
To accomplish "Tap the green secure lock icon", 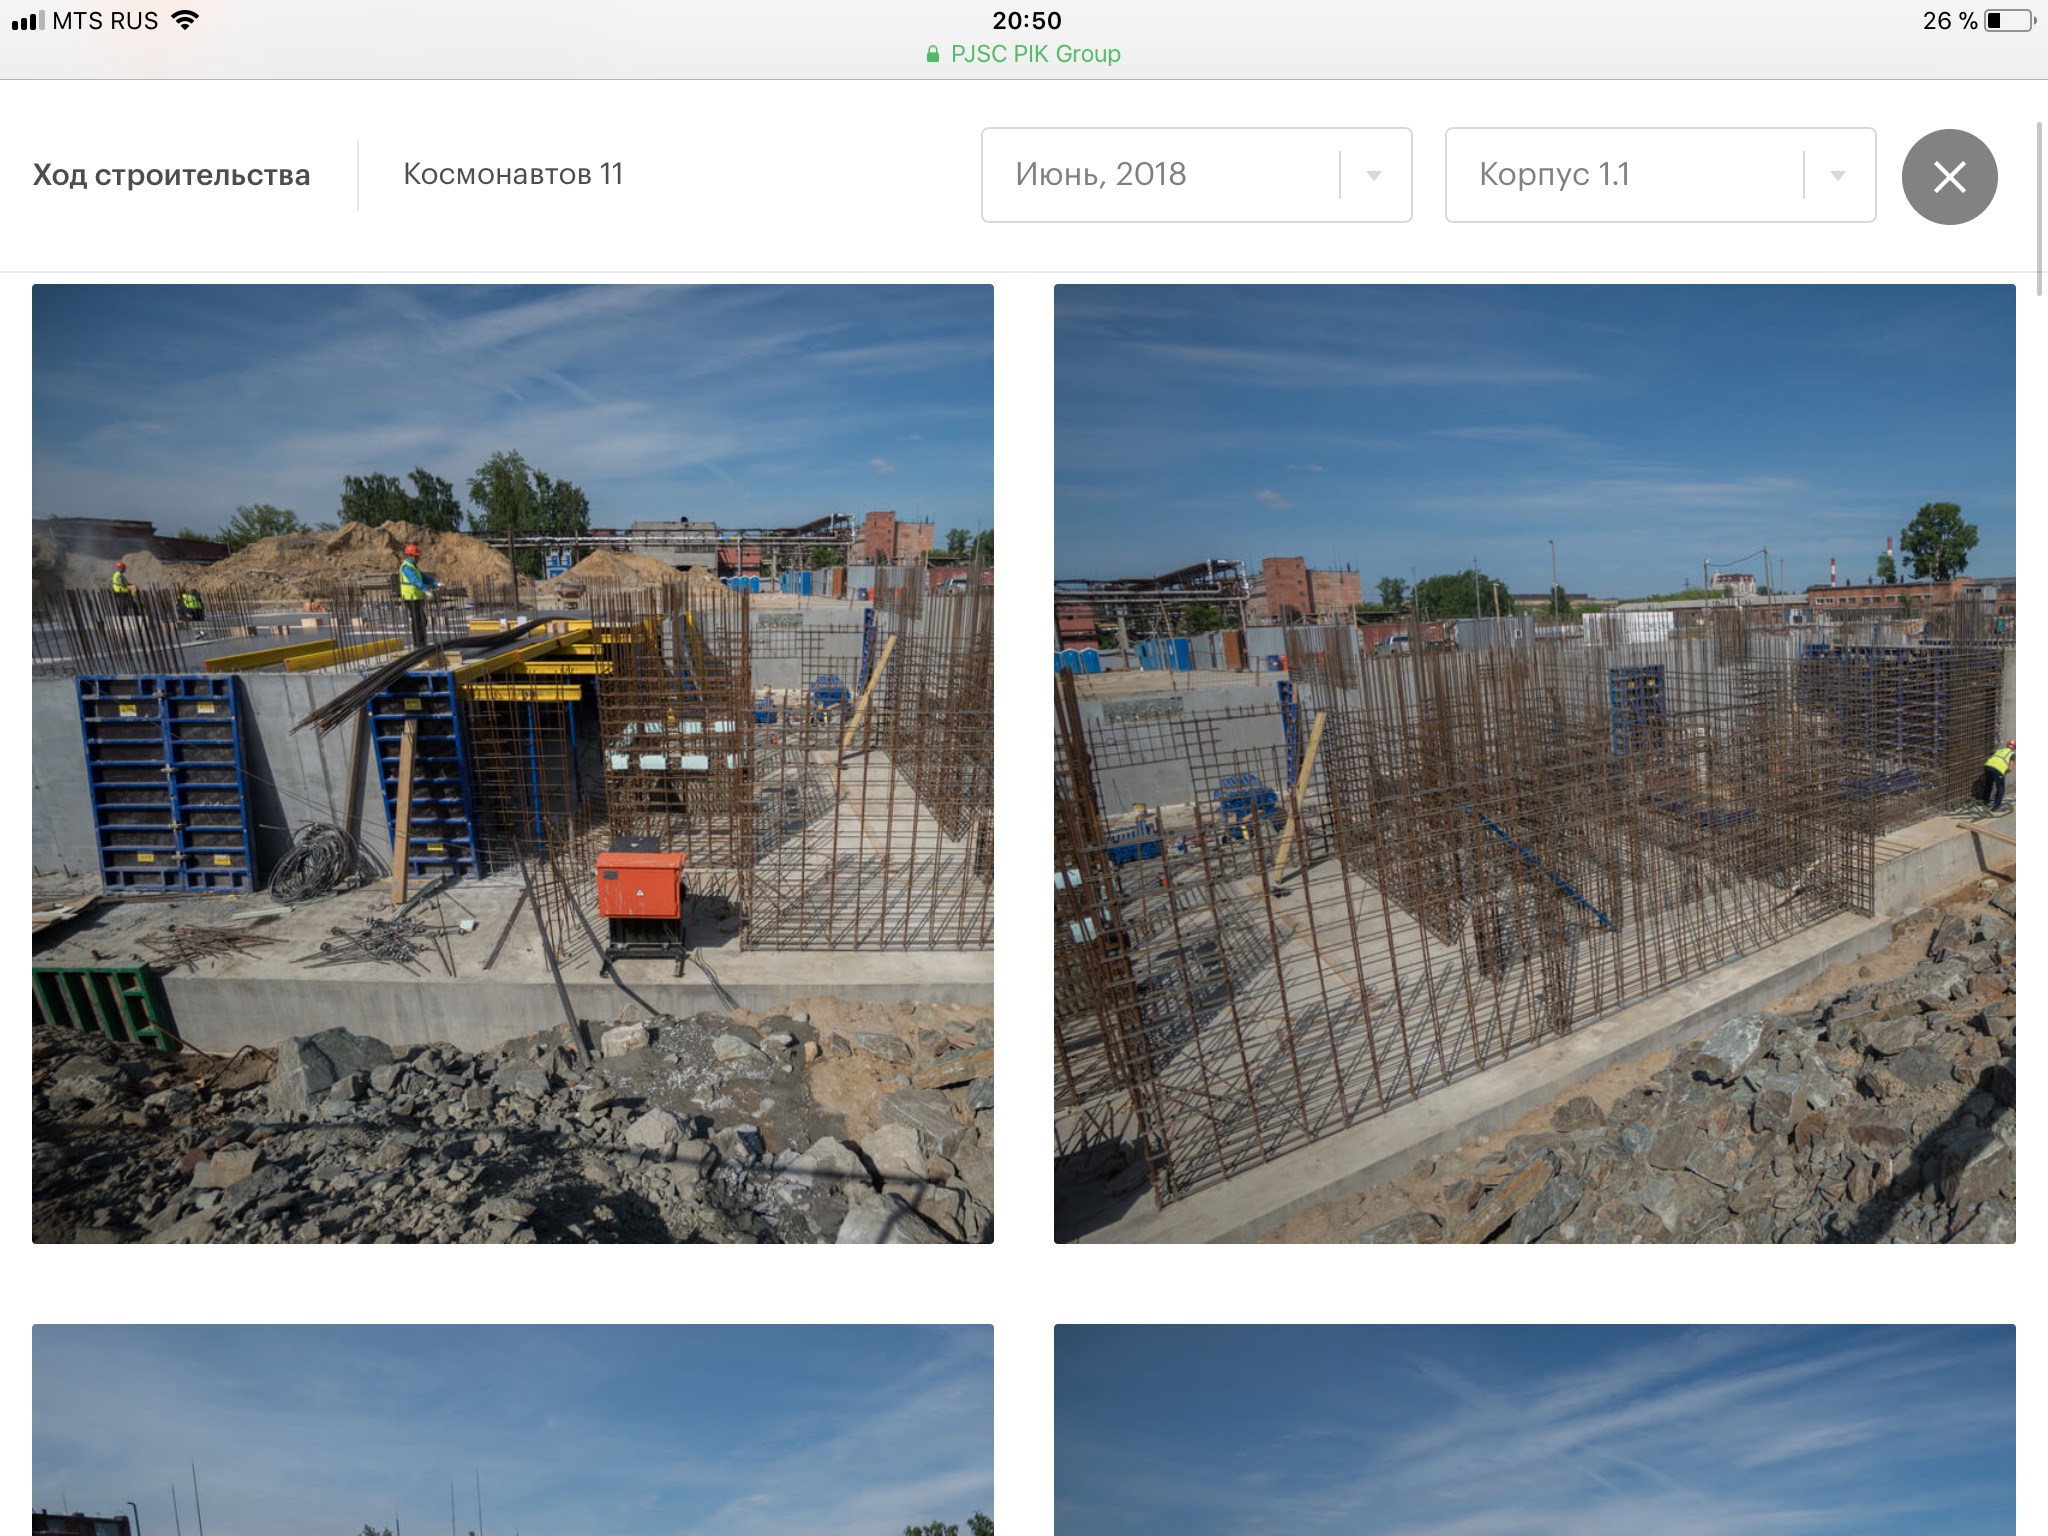I will [933, 54].
